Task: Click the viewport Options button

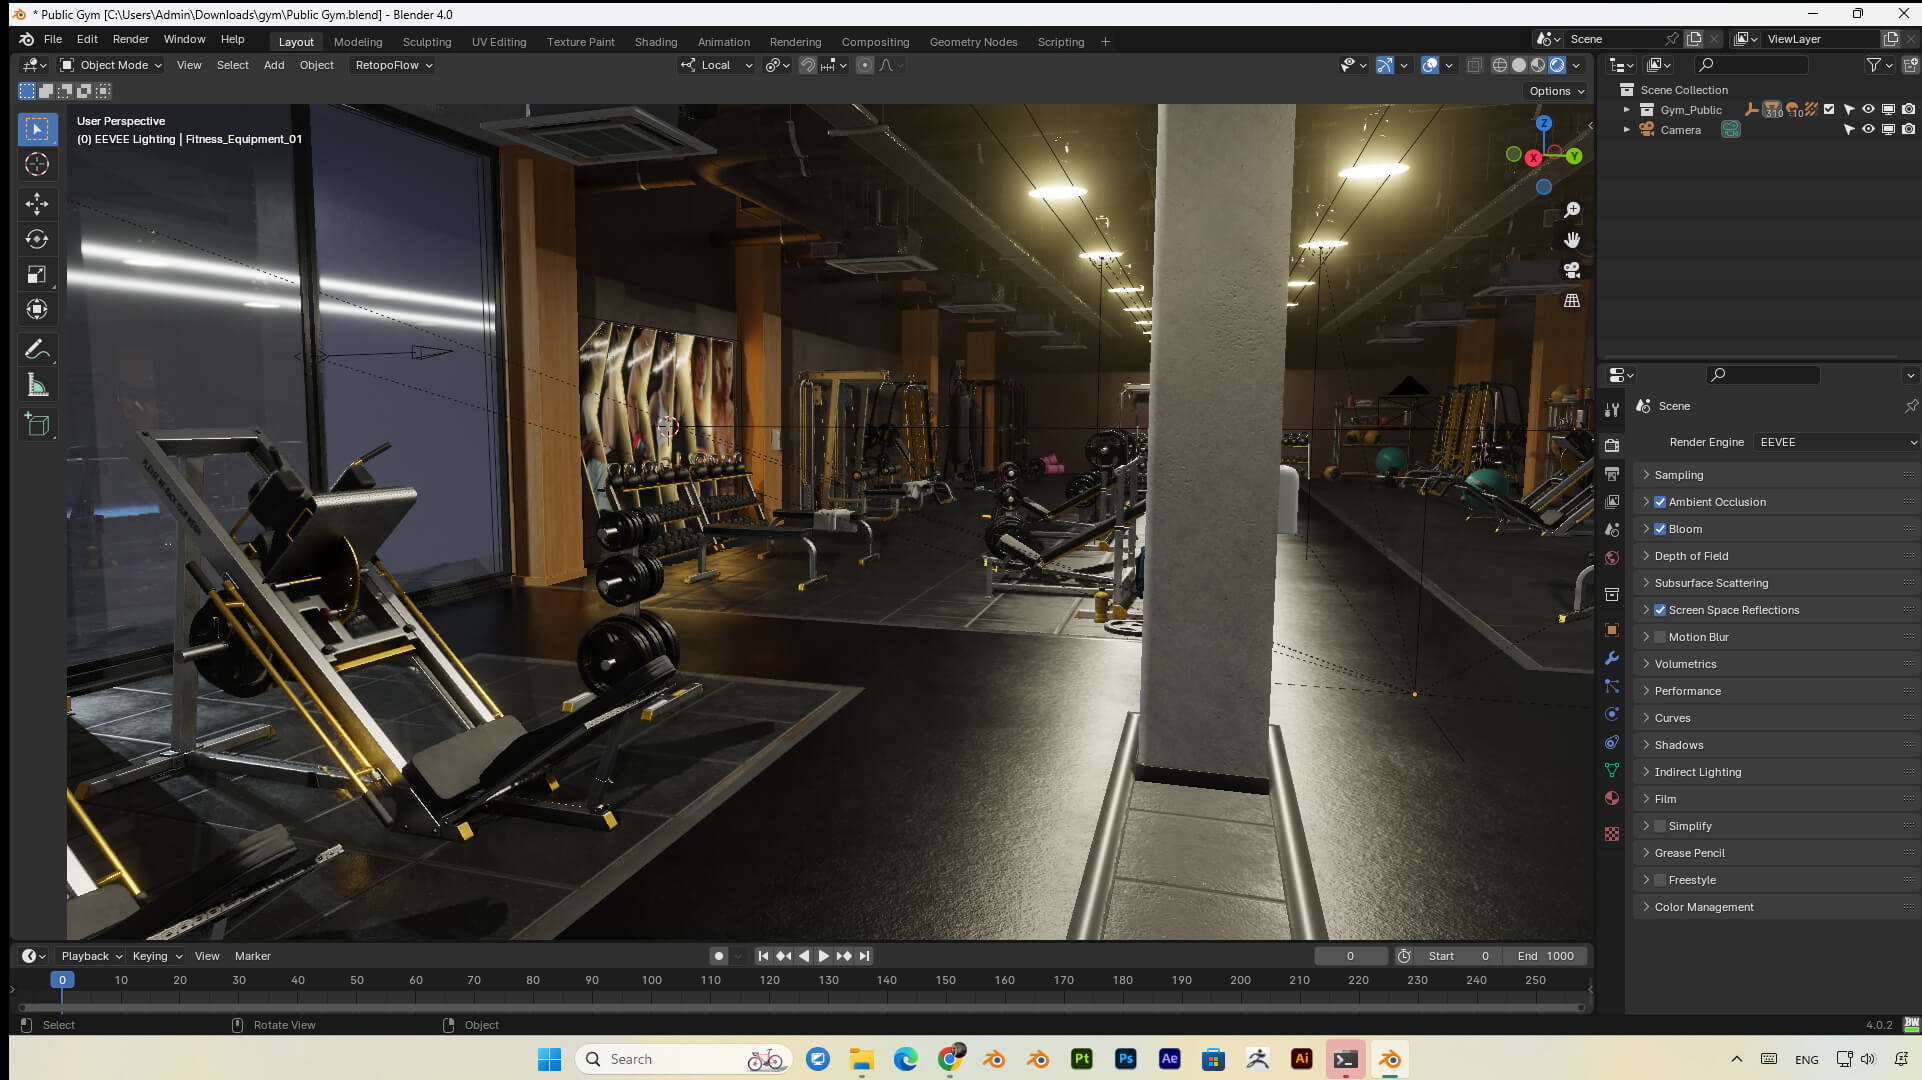Action: 1556,91
